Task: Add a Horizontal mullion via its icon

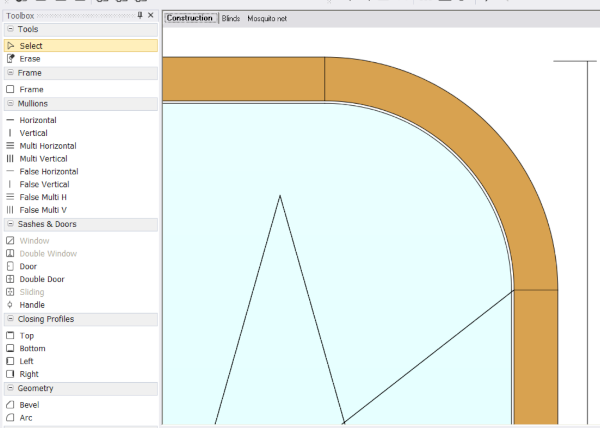Action: (10, 120)
